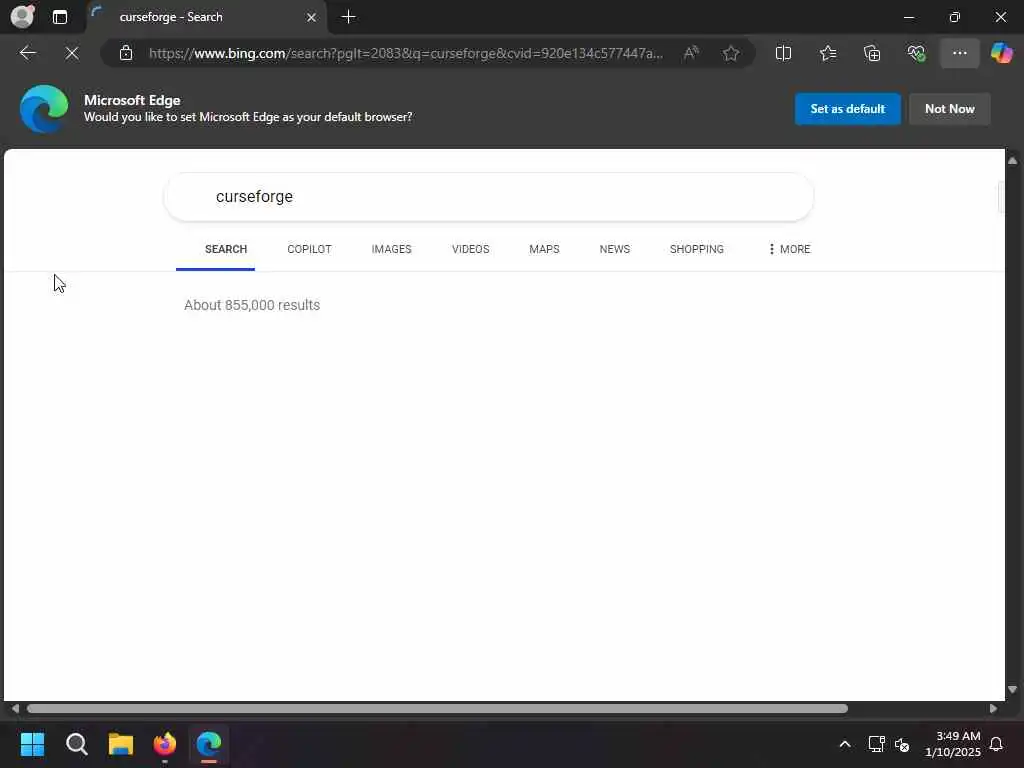Switch to the NEWS tab
The height and width of the screenshot is (768, 1024).
[615, 249]
